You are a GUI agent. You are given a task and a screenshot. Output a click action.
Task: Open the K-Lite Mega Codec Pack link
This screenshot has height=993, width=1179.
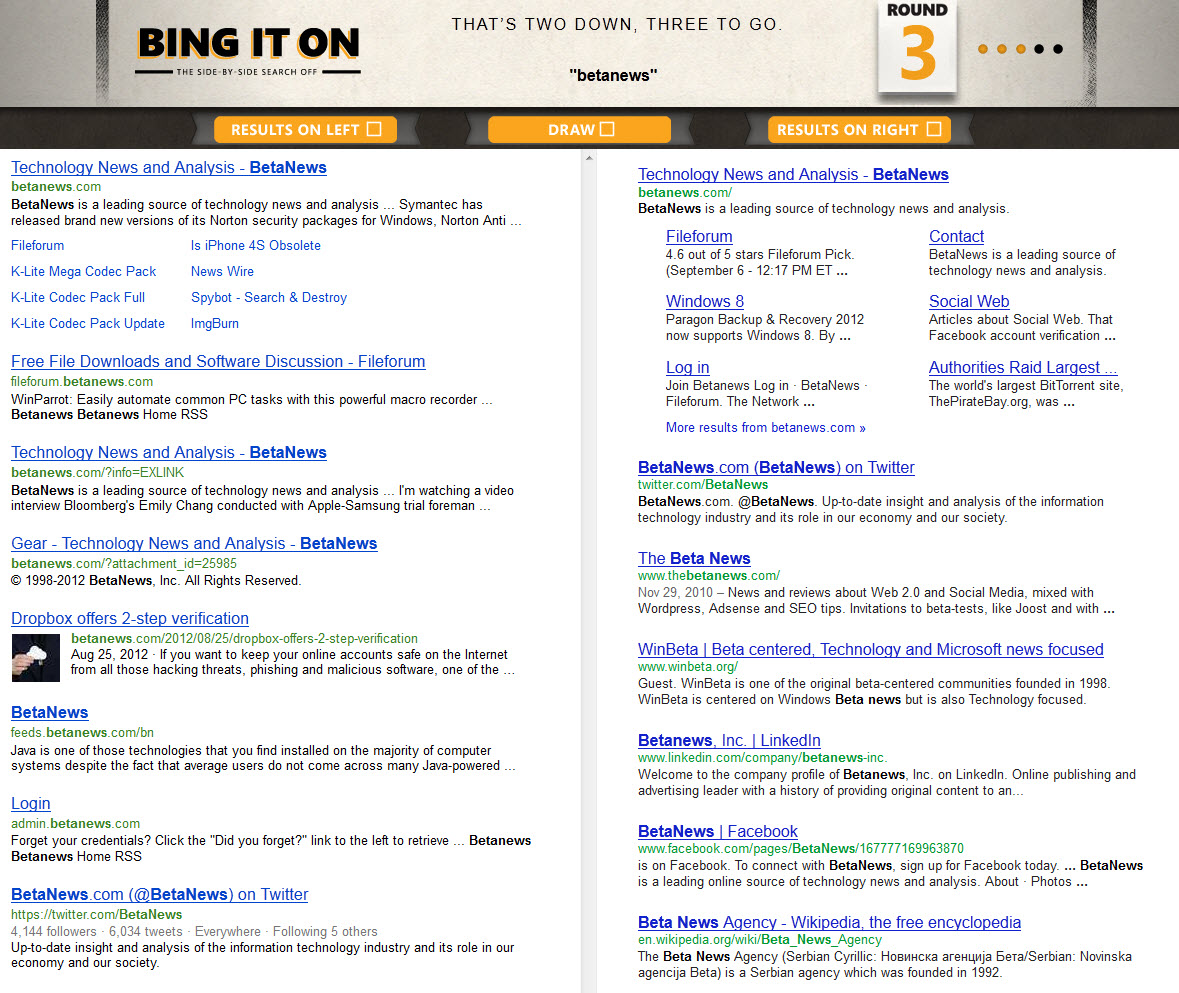click(83, 271)
